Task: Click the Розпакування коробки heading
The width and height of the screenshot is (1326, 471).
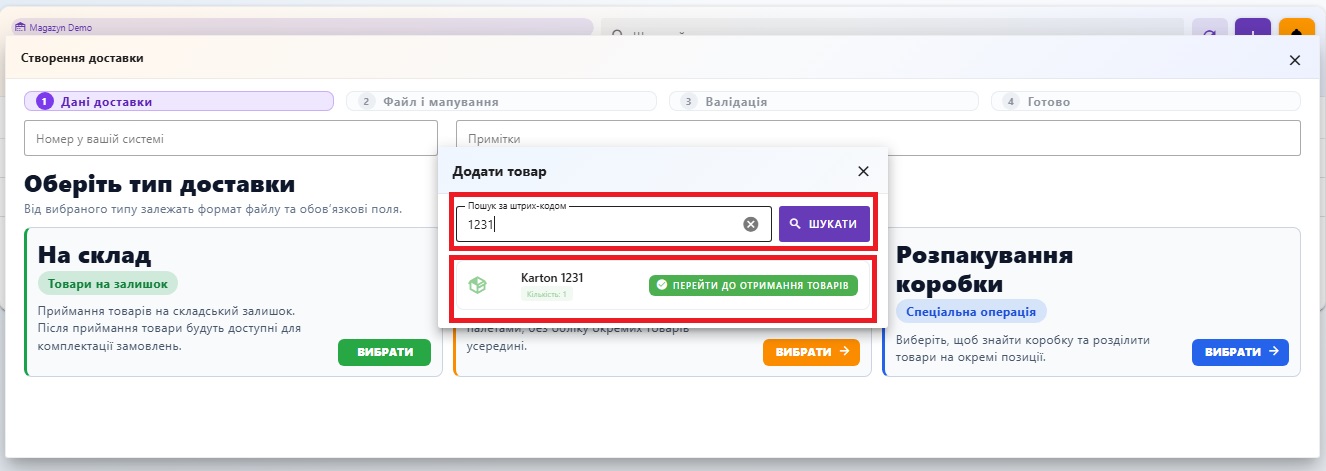Action: [985, 268]
